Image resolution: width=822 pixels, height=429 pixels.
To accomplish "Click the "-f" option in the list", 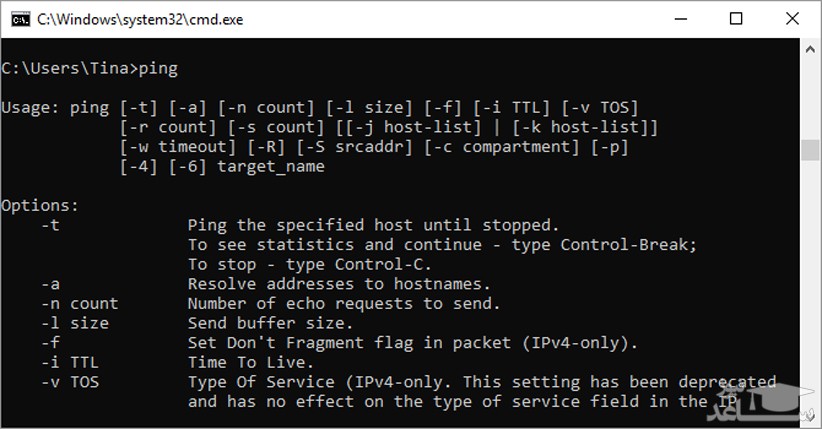I will coord(51,343).
